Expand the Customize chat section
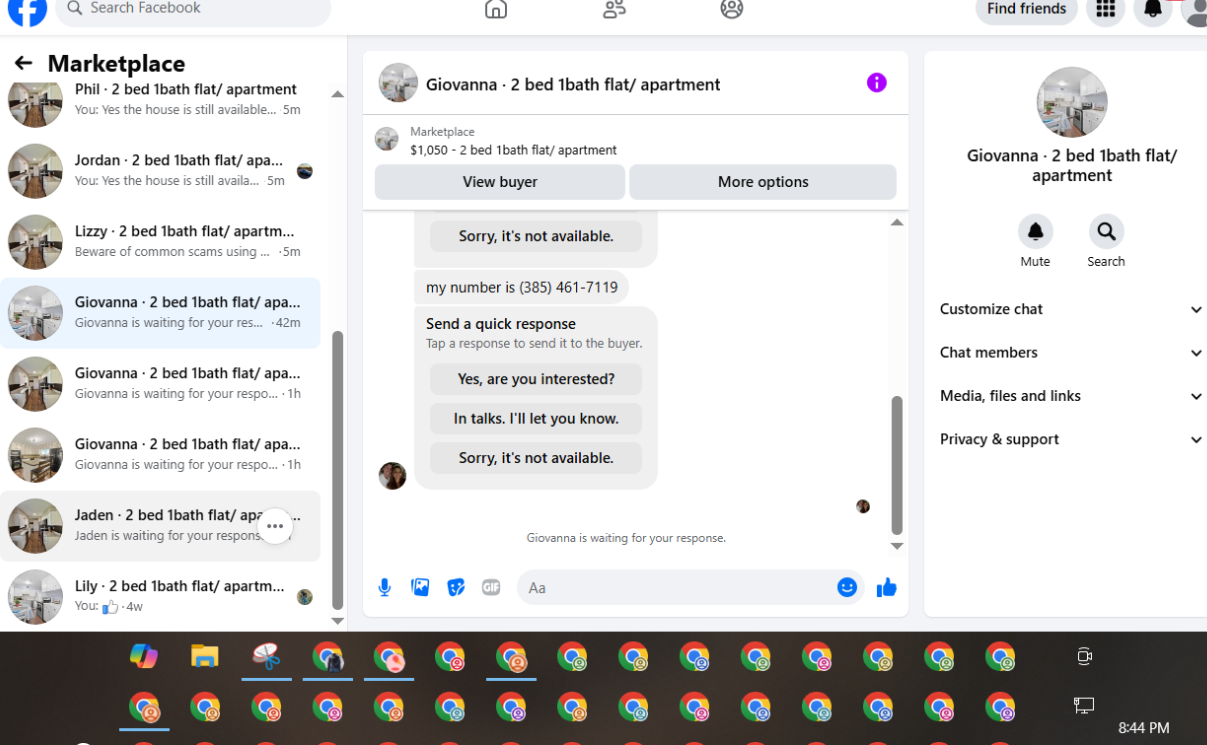Viewport: 1207px width, 745px height. [x=1072, y=309]
